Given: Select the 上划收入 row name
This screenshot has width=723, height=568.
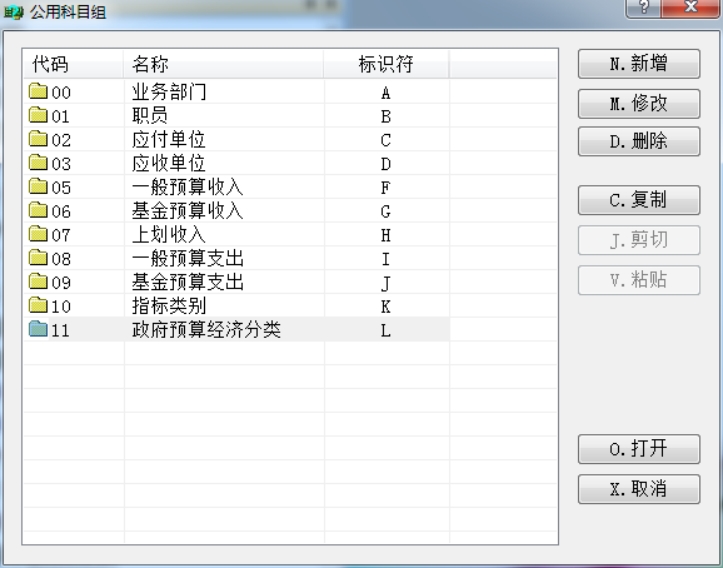Looking at the screenshot, I should click(x=168, y=235).
